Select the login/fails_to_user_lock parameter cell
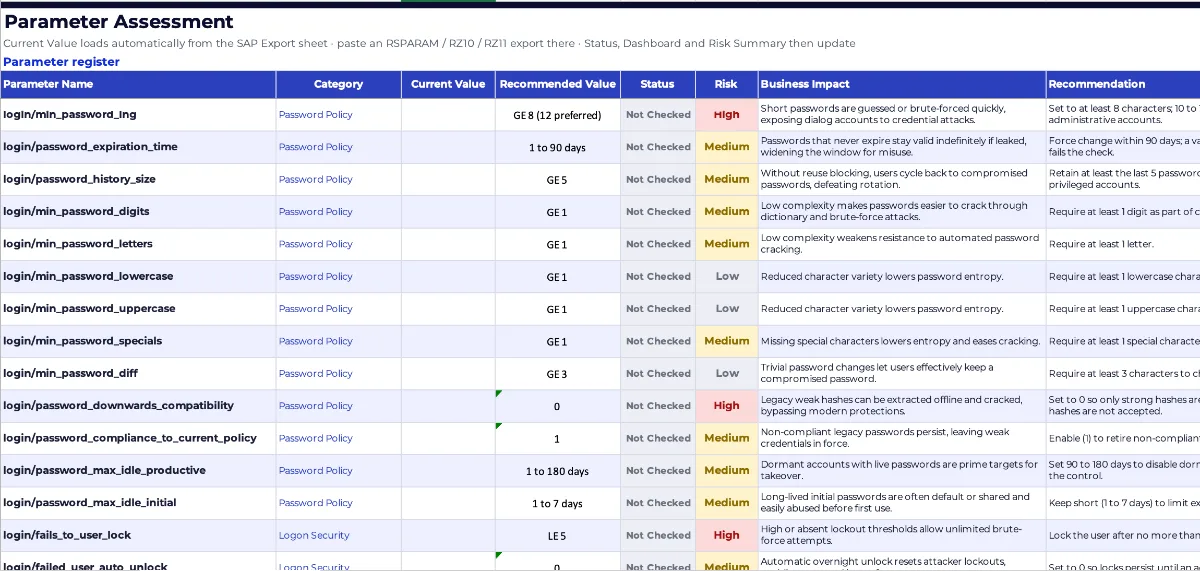Image resolution: width=1200 pixels, height=571 pixels. (x=138, y=535)
